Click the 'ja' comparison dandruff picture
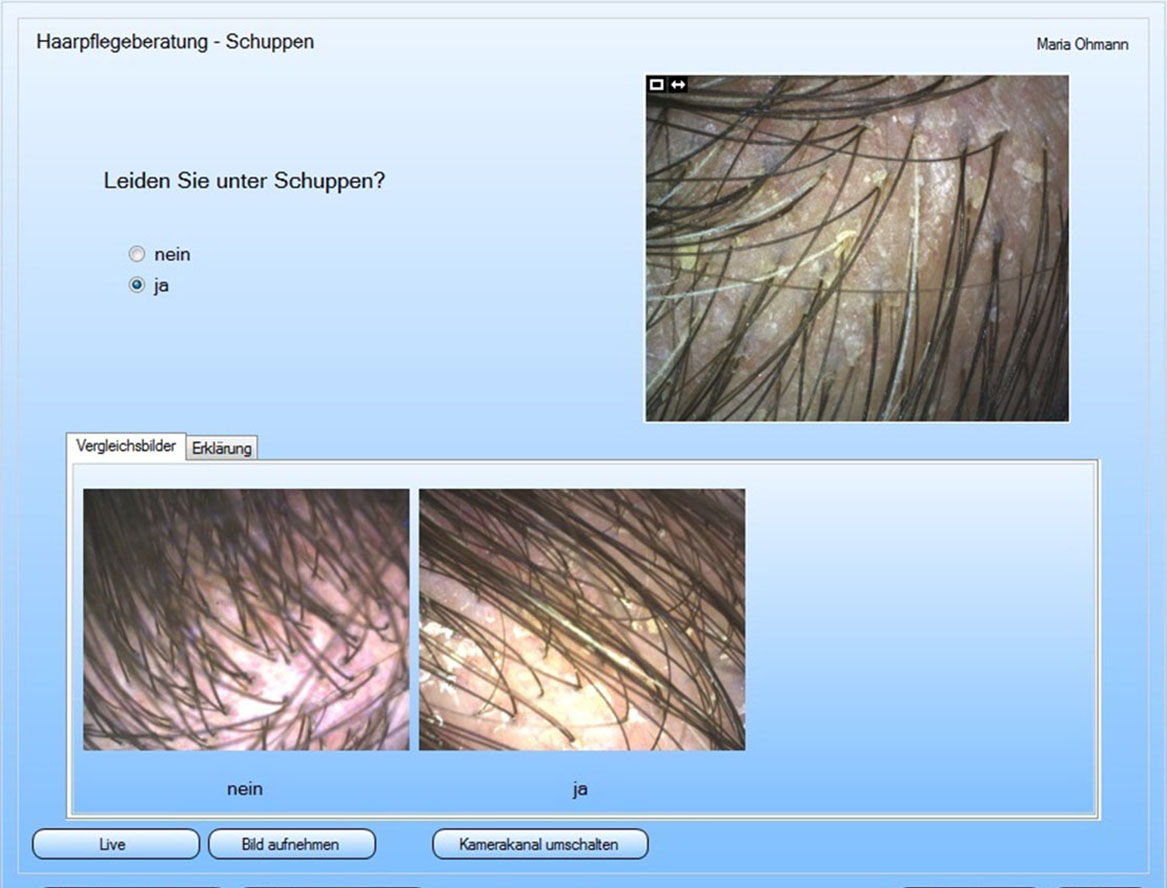 click(582, 619)
